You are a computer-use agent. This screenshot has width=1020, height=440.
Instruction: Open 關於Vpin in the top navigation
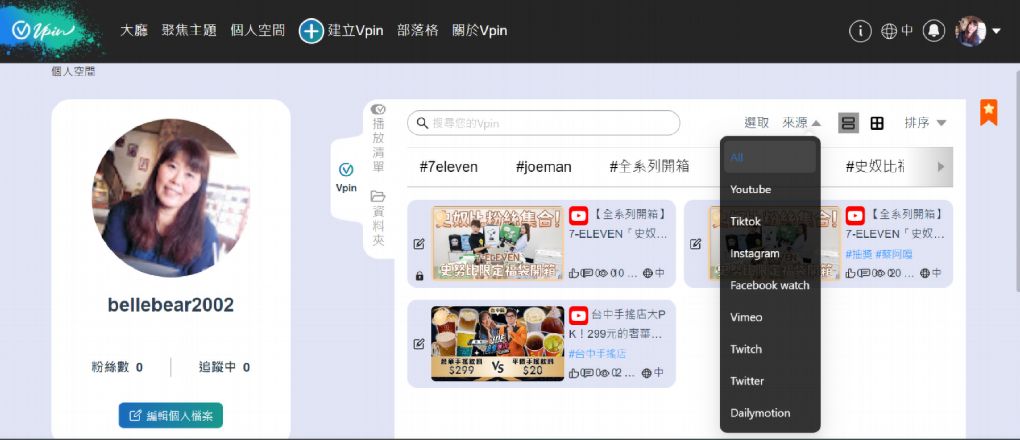(479, 31)
